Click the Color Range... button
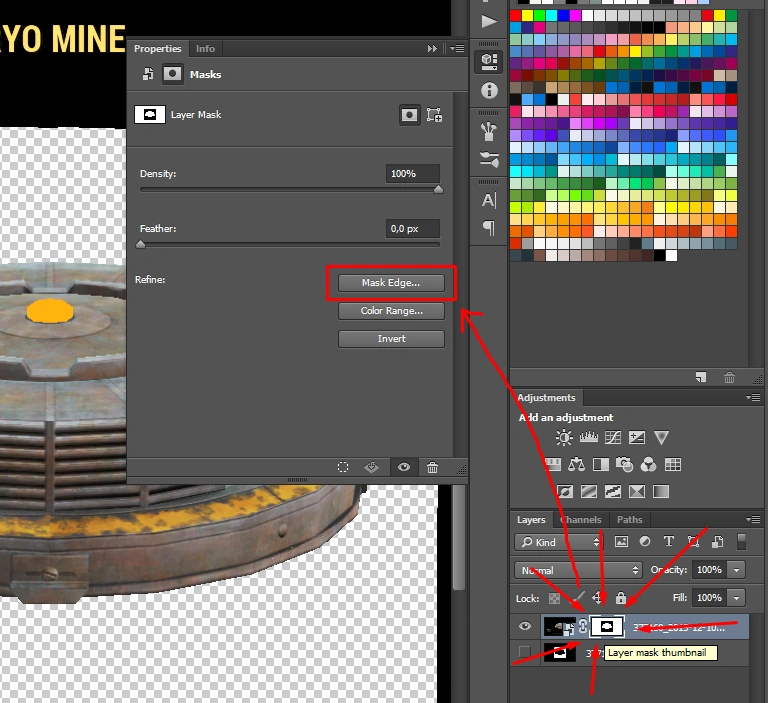Screen dimensions: 768x703 pyautogui.click(x=391, y=311)
